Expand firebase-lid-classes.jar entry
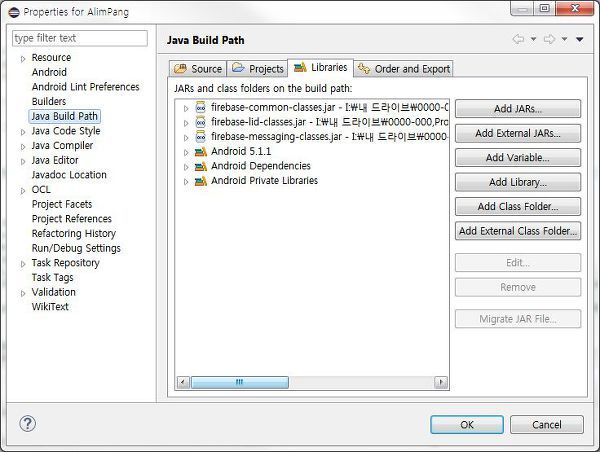Image resolution: width=600 pixels, height=452 pixels. pyautogui.click(x=186, y=123)
